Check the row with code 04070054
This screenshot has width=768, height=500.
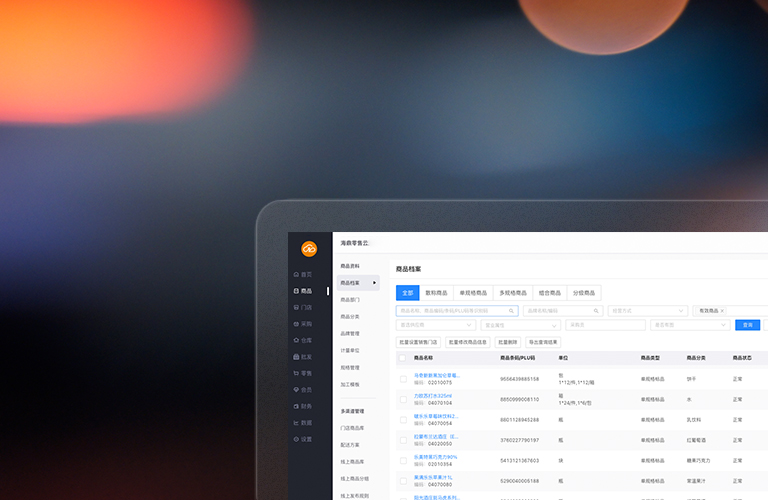point(403,420)
